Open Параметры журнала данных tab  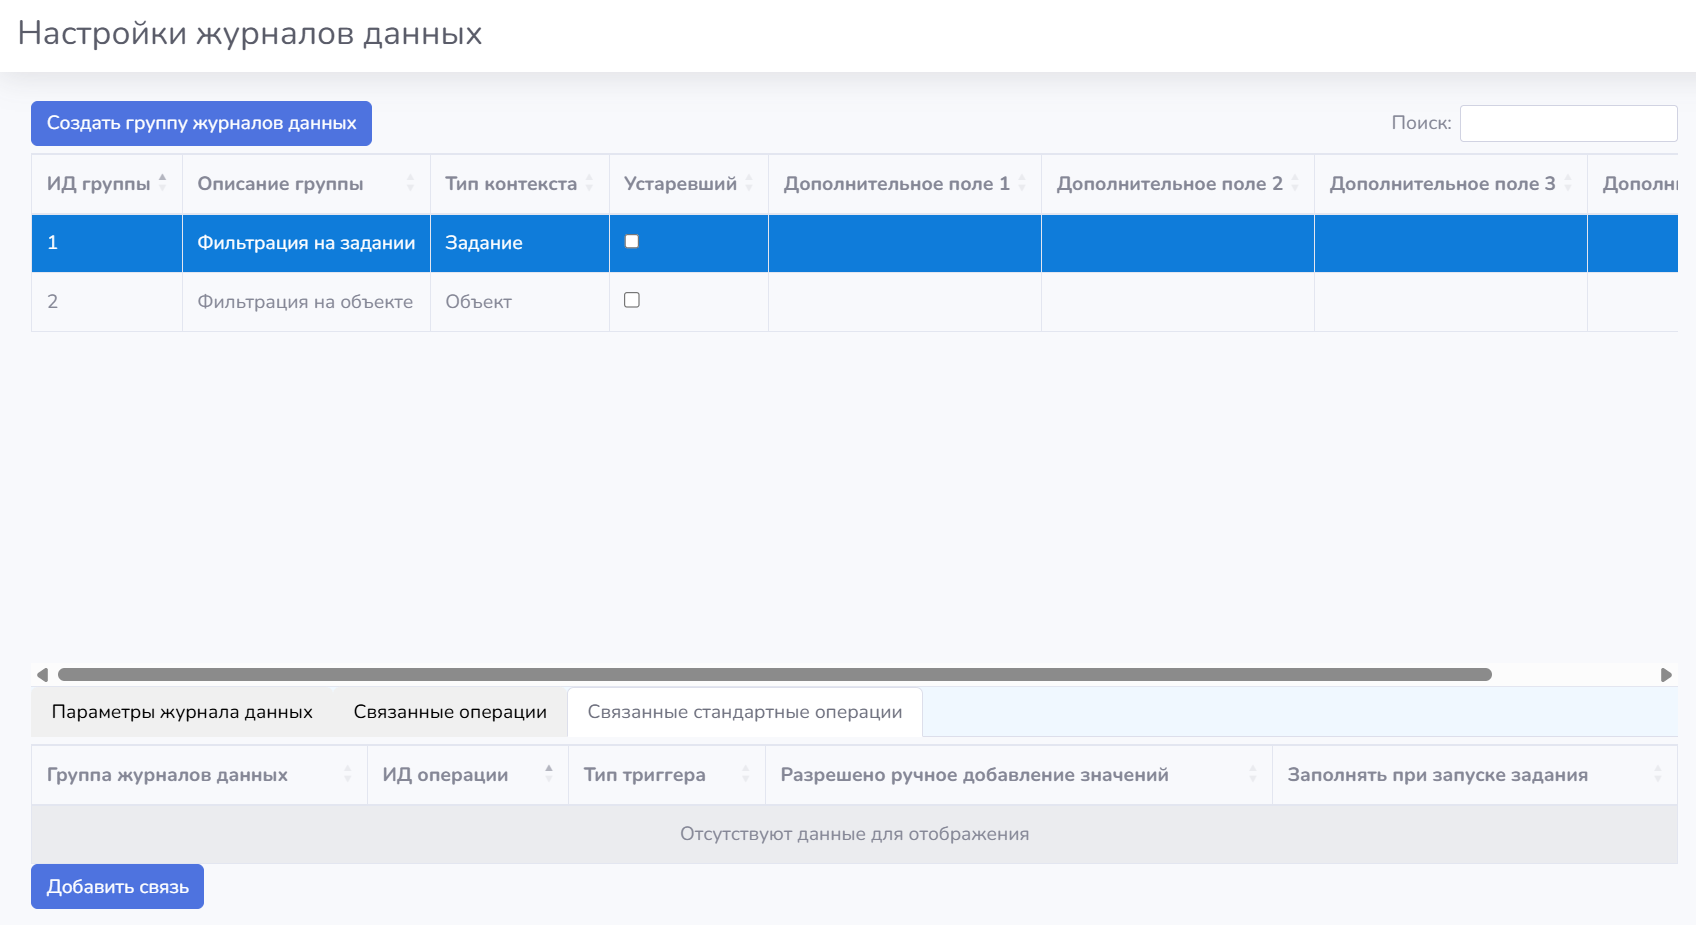coord(182,712)
